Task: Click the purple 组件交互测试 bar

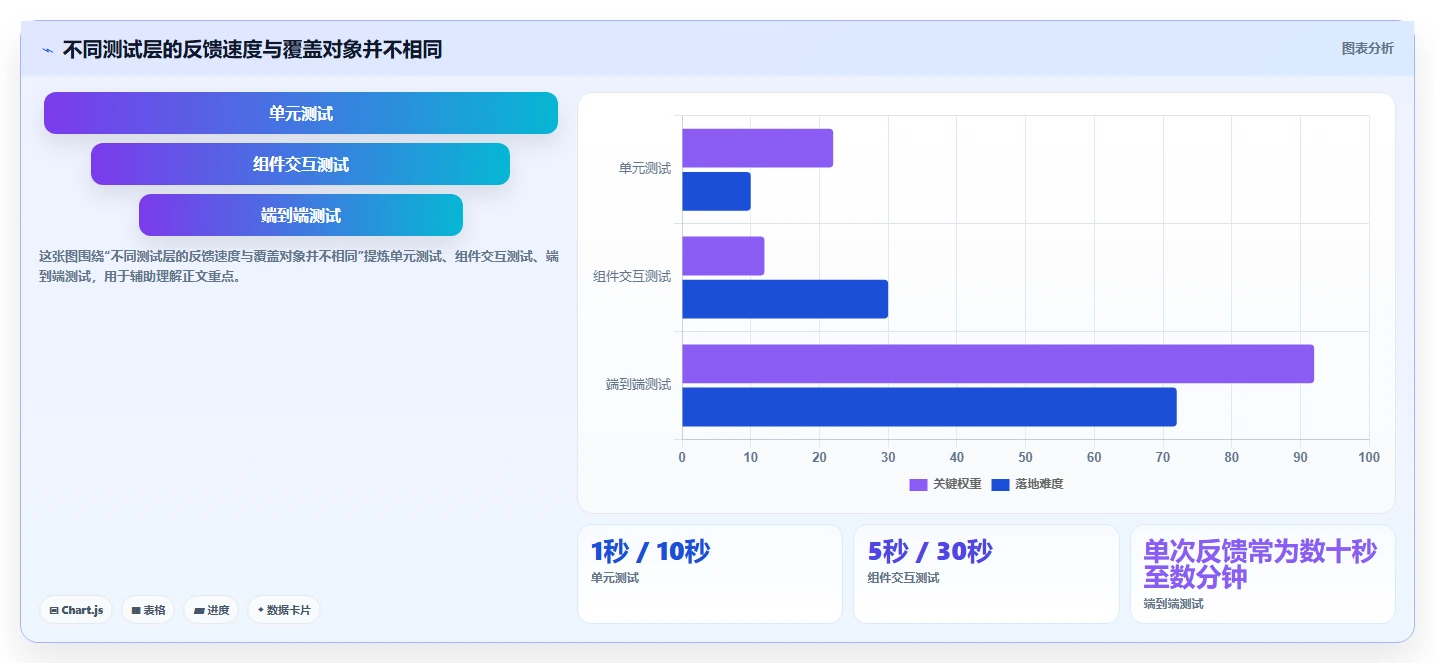Action: pyautogui.click(x=723, y=256)
